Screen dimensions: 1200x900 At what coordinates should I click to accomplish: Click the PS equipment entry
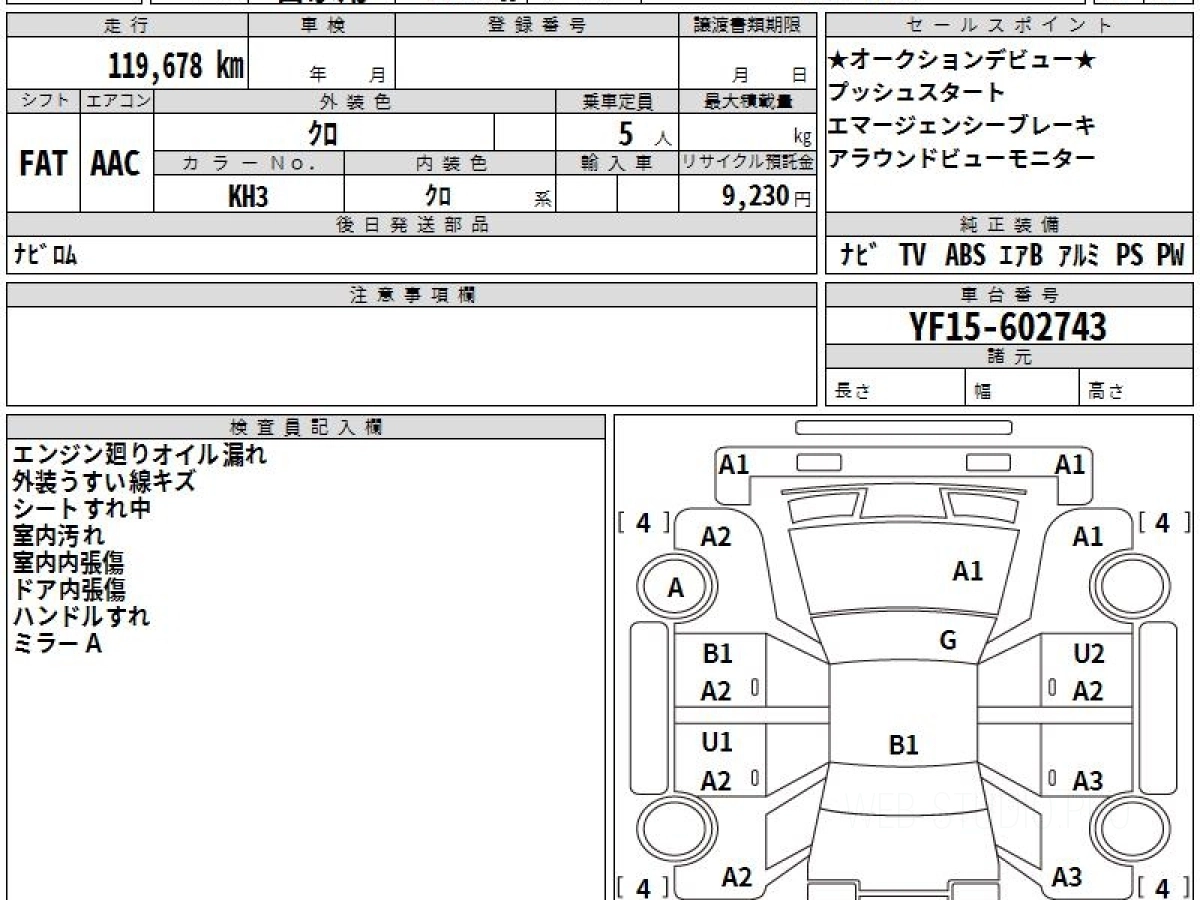tap(1130, 256)
